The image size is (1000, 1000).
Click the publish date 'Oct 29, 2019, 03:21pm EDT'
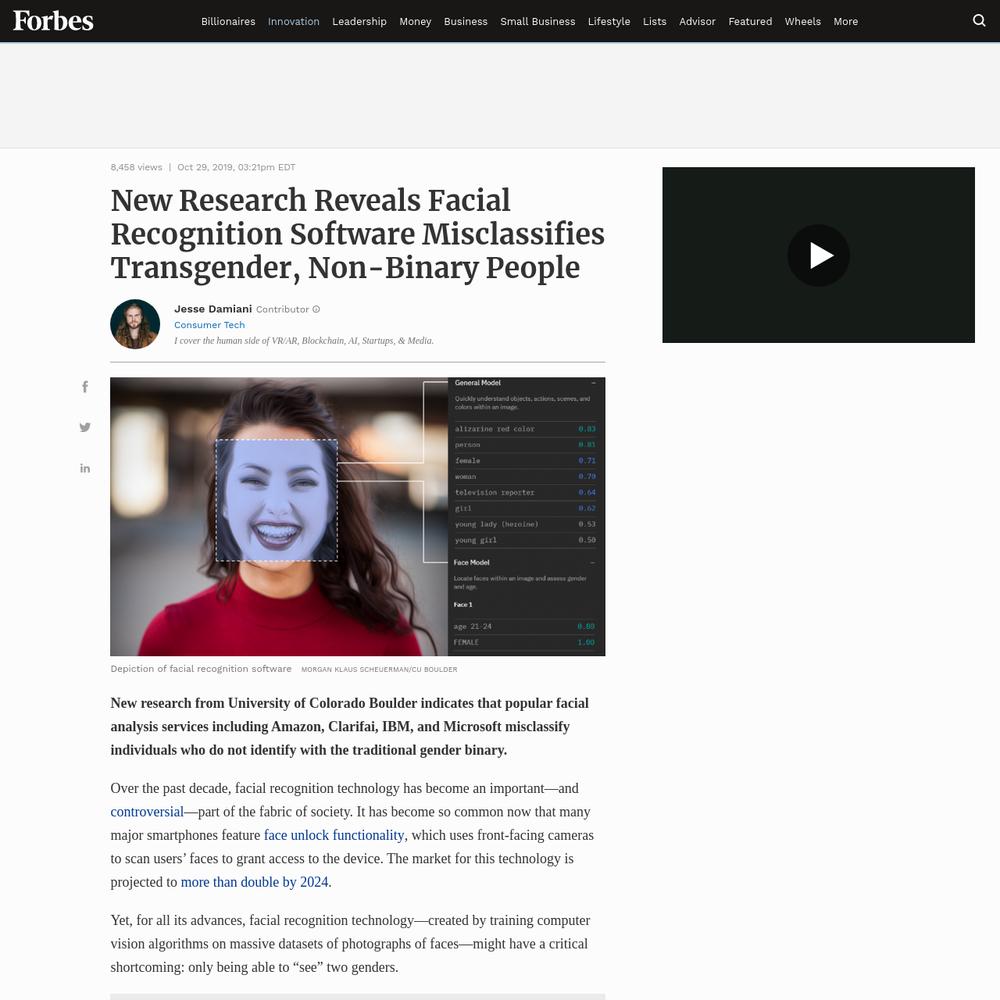236,167
